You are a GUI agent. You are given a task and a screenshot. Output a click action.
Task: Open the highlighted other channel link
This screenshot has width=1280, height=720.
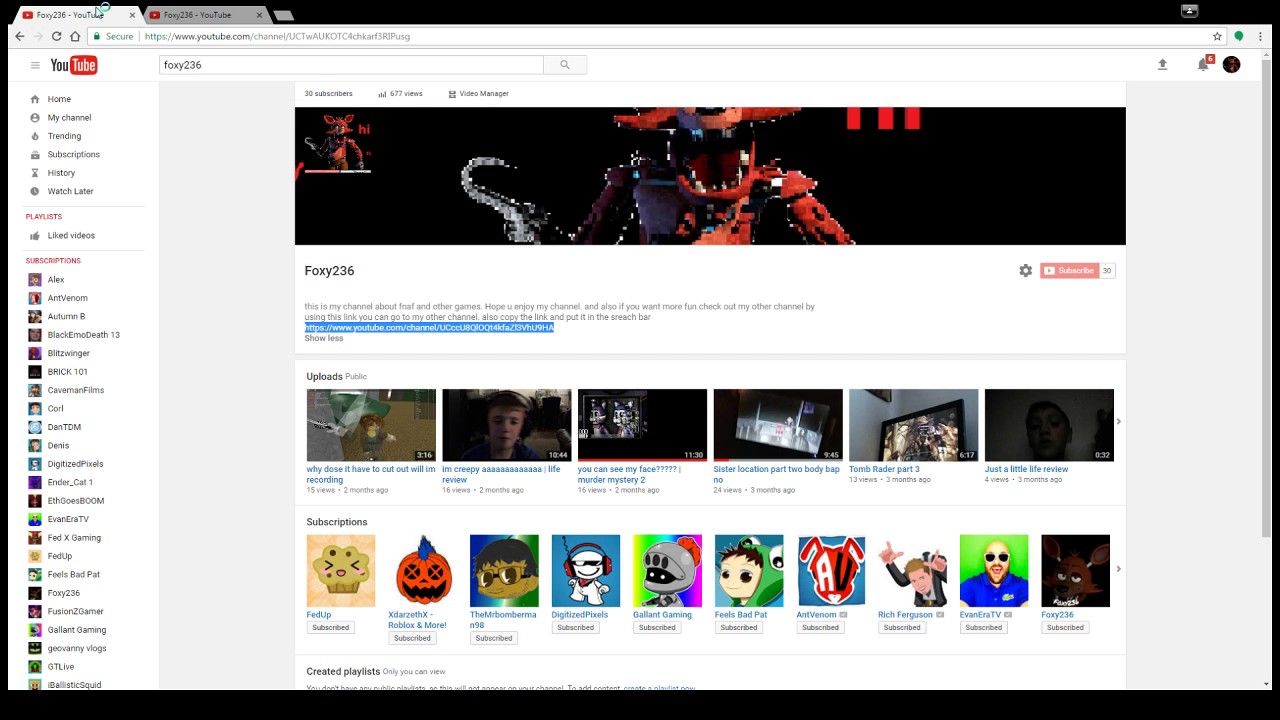(x=429, y=328)
